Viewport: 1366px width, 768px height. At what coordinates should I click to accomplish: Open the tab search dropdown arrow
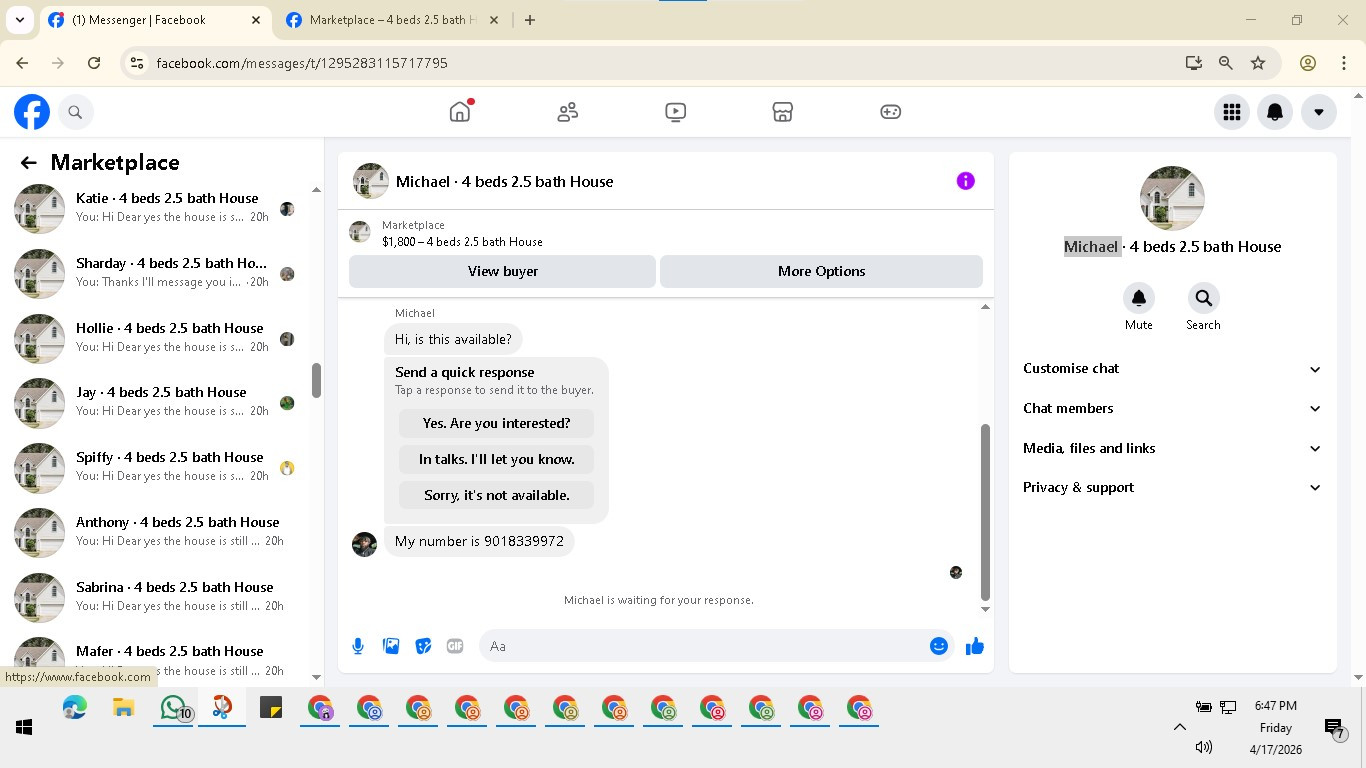click(19, 20)
